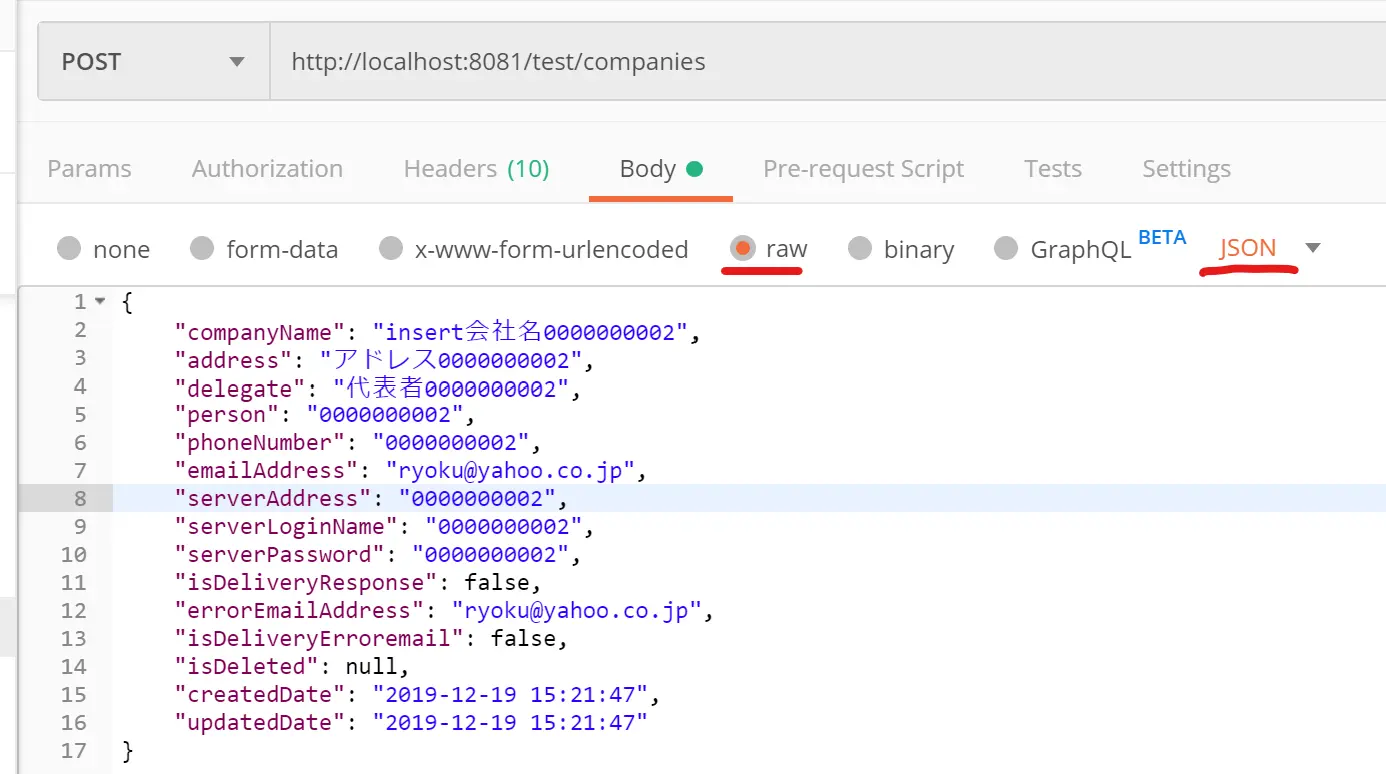
Task: Switch to the Params tab
Action: [89, 169]
